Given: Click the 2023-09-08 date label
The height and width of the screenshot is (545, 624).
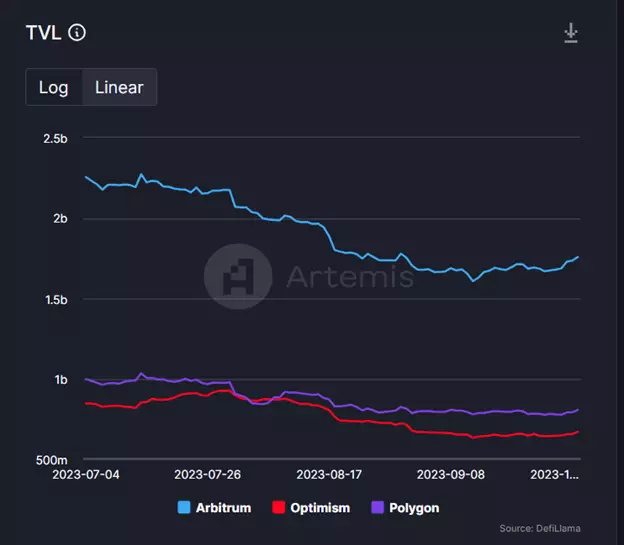Looking at the screenshot, I should pyautogui.click(x=450, y=475).
